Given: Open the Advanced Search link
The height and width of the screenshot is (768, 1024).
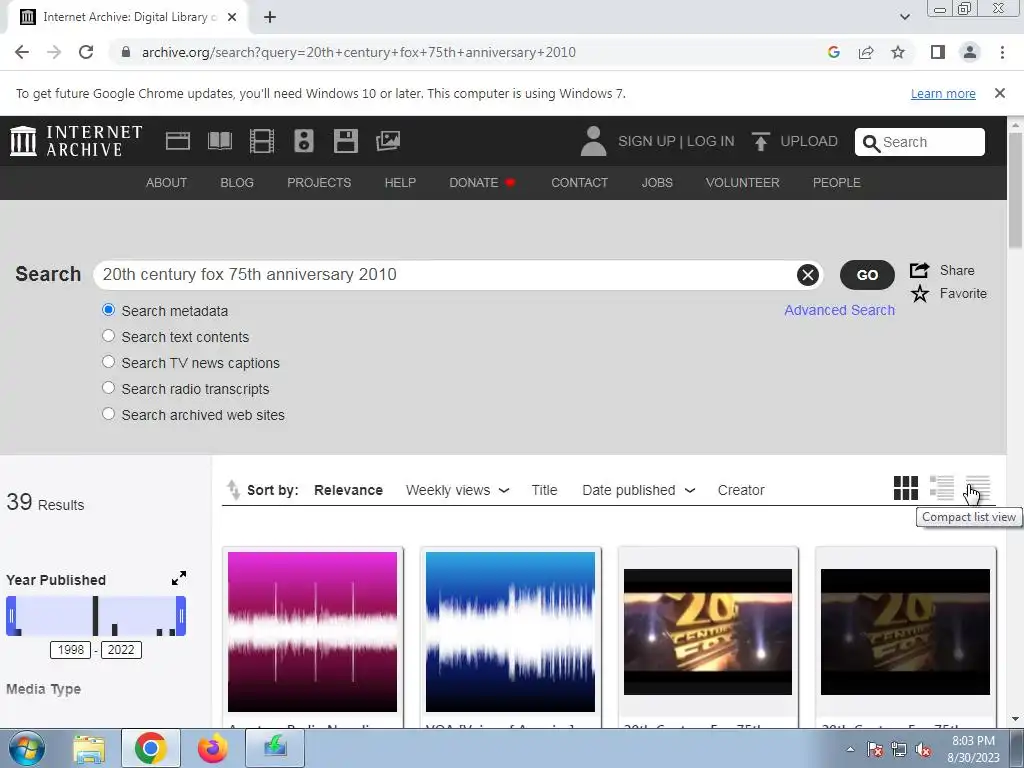Looking at the screenshot, I should click(x=839, y=310).
